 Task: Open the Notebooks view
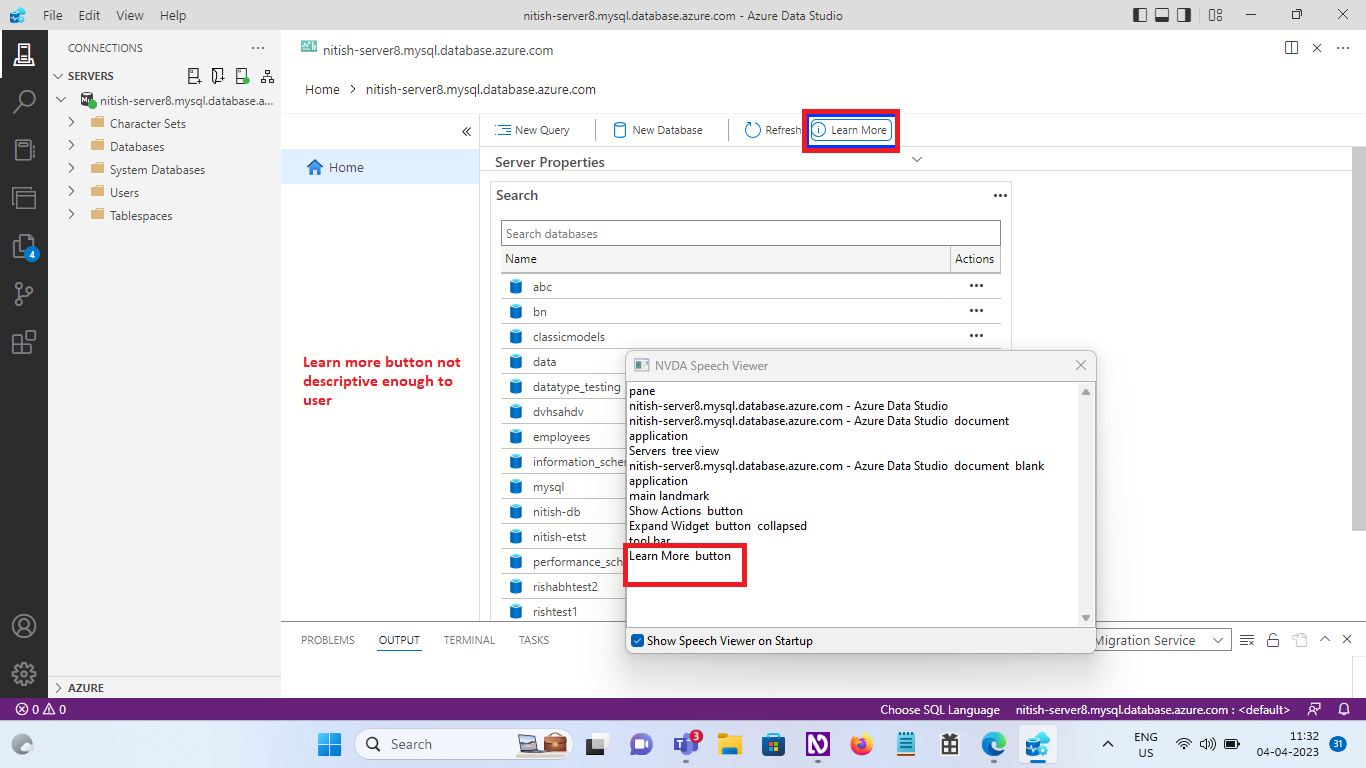[x=24, y=149]
